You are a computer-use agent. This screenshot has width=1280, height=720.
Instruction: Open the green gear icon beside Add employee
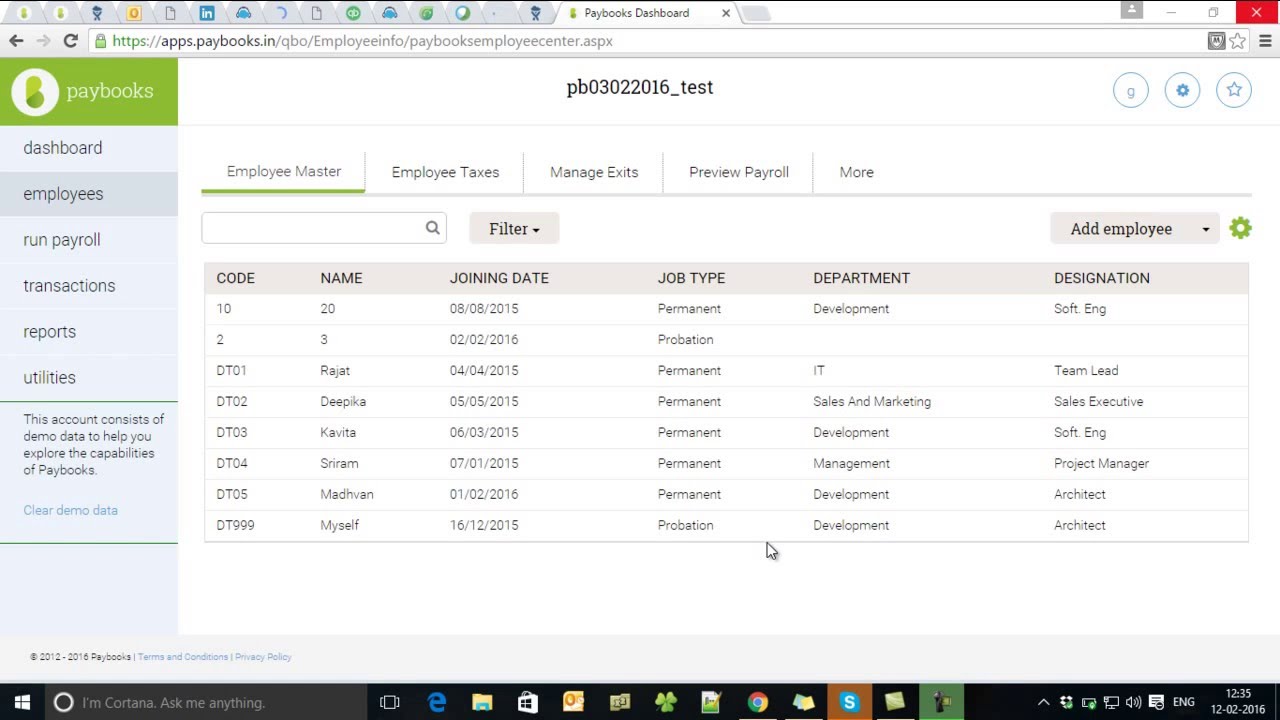tap(1240, 228)
